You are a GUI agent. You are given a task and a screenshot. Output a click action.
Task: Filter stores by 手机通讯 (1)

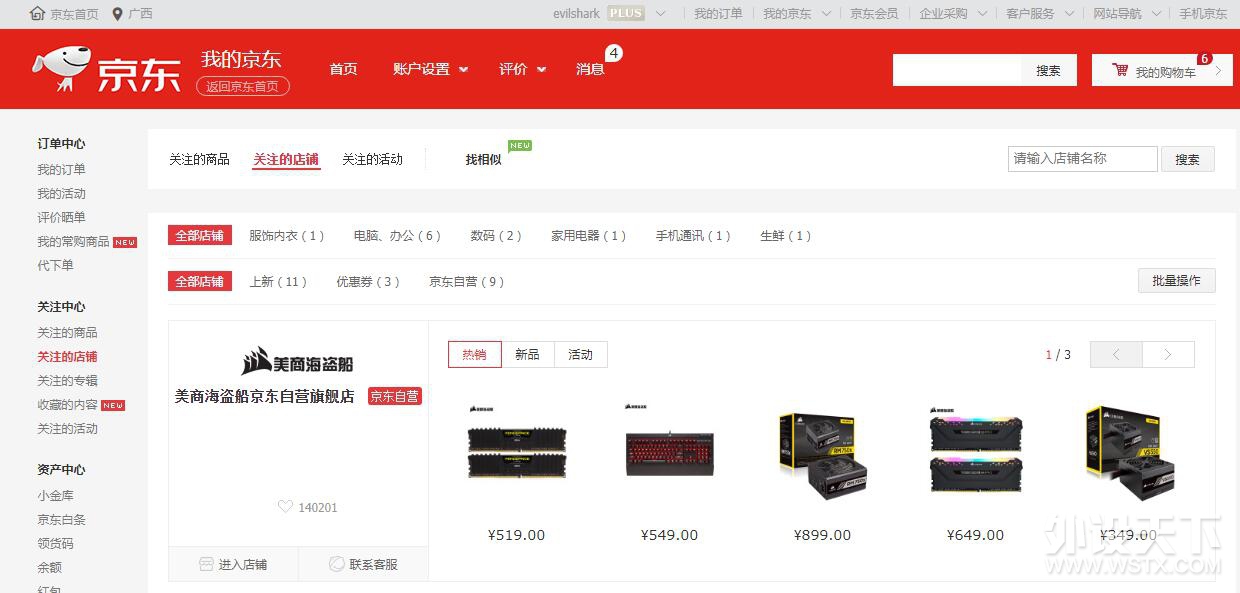coord(693,236)
